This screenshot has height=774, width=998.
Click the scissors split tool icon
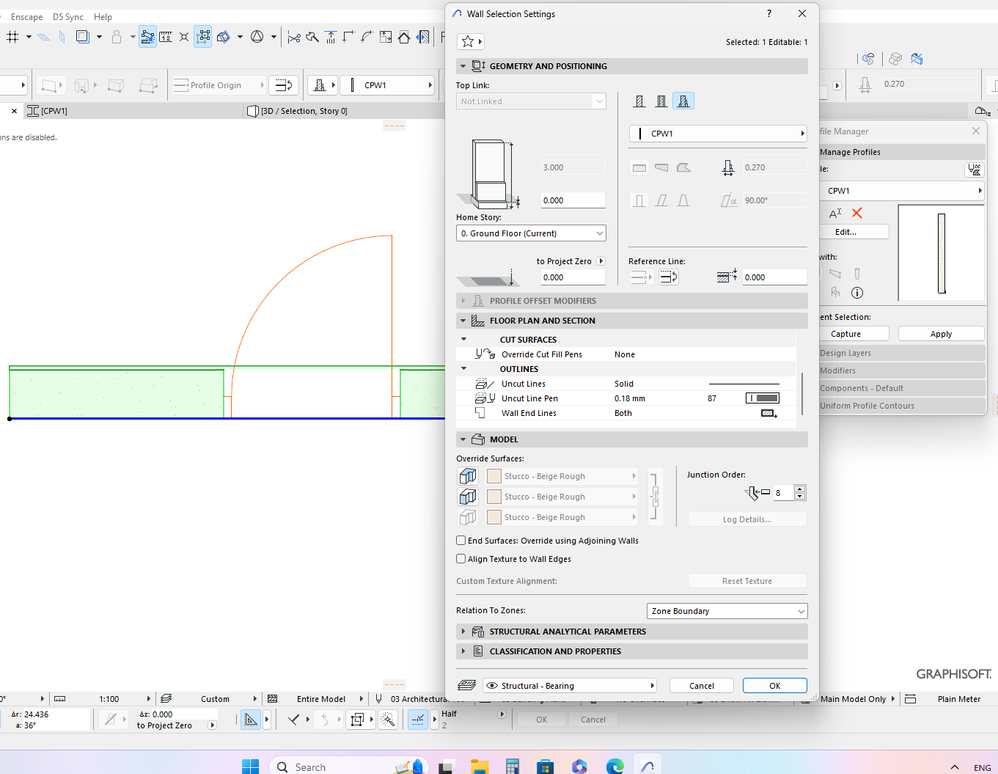click(x=293, y=37)
